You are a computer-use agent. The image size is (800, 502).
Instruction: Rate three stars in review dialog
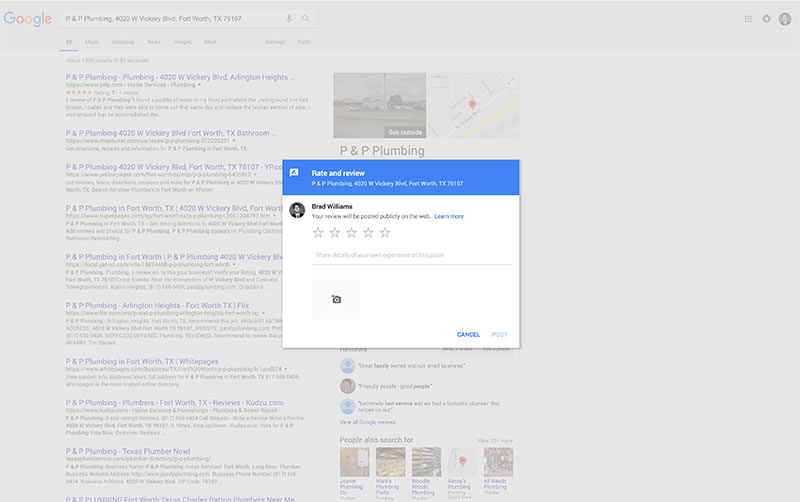(352, 233)
